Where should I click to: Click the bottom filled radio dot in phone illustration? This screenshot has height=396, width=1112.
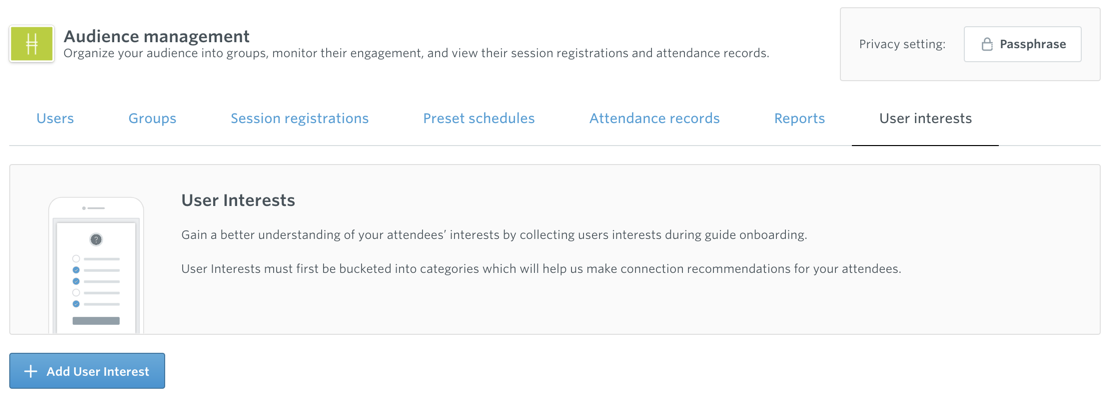76,304
